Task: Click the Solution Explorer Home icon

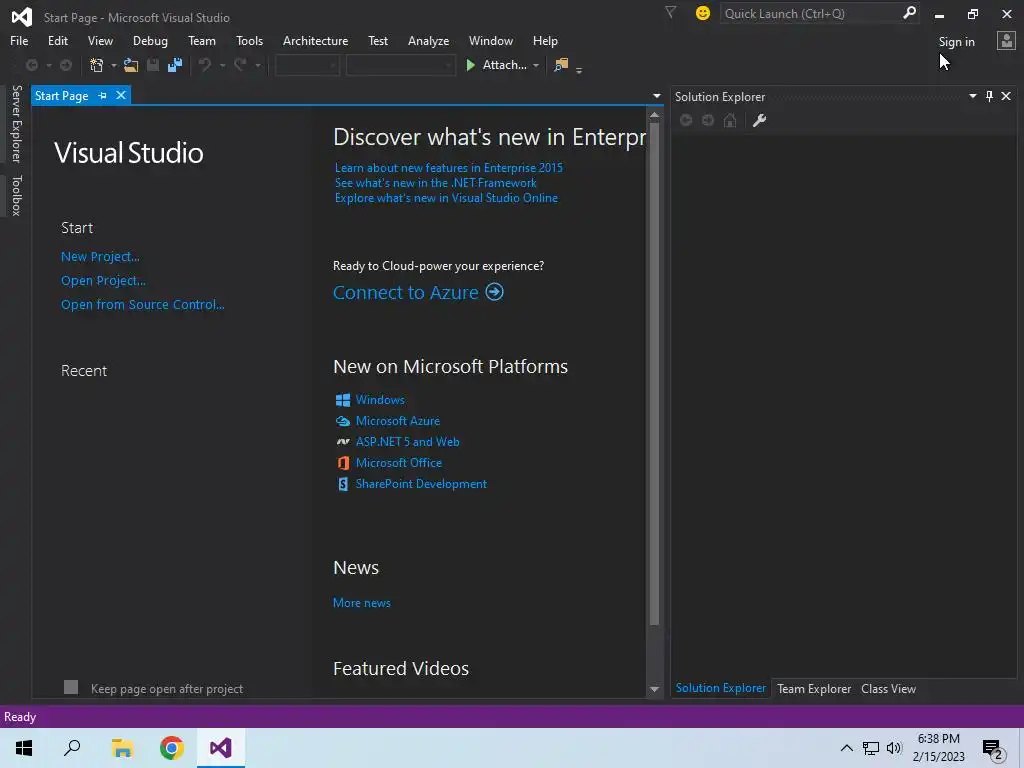Action: (730, 120)
